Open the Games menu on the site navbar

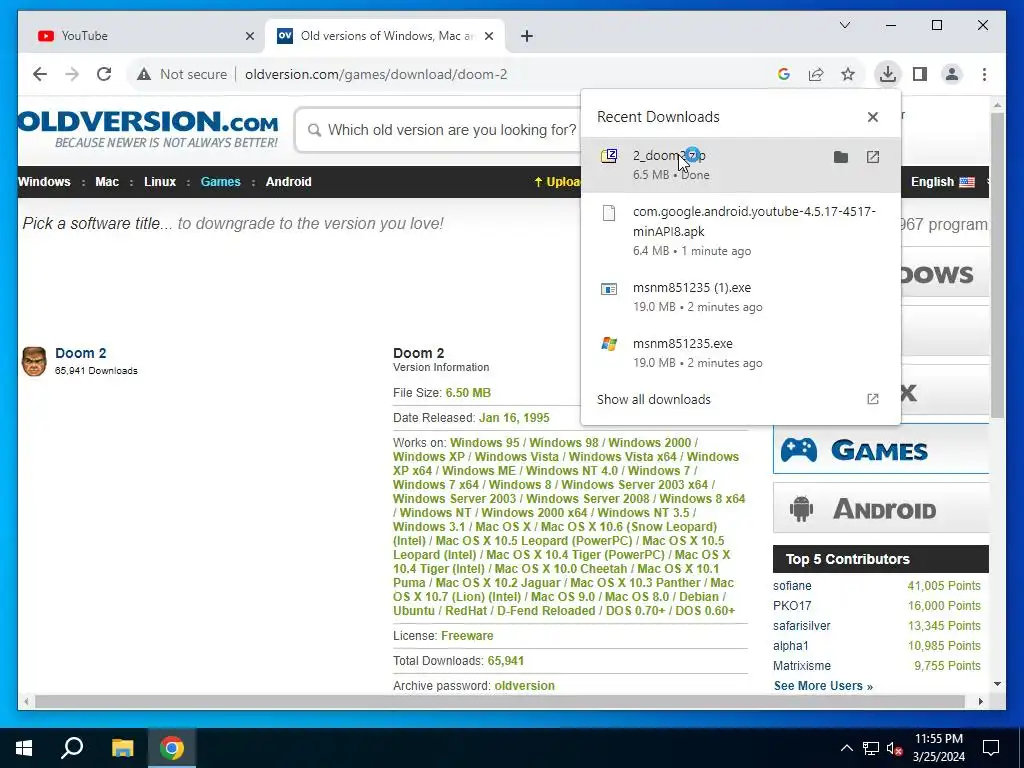tap(221, 182)
